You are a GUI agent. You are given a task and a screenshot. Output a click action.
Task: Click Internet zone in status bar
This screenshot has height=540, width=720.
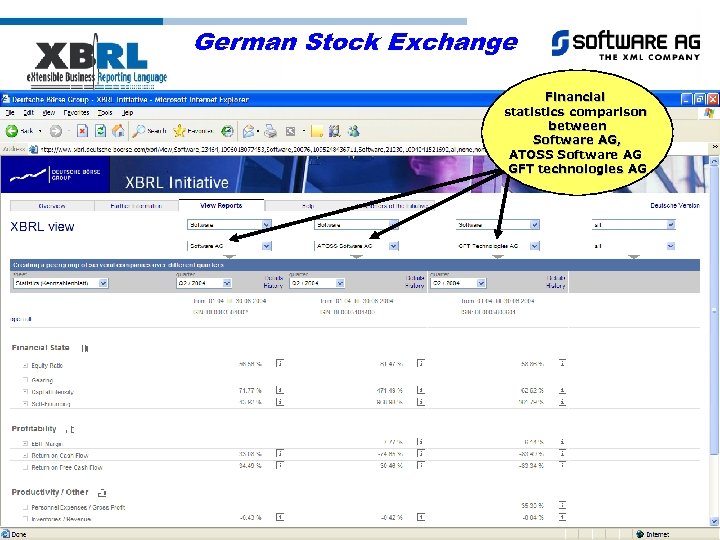click(x=653, y=534)
